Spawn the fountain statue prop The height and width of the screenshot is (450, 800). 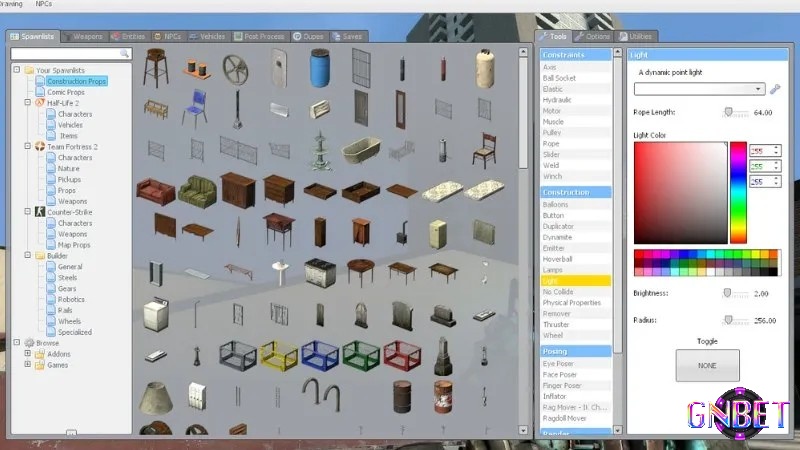321,150
